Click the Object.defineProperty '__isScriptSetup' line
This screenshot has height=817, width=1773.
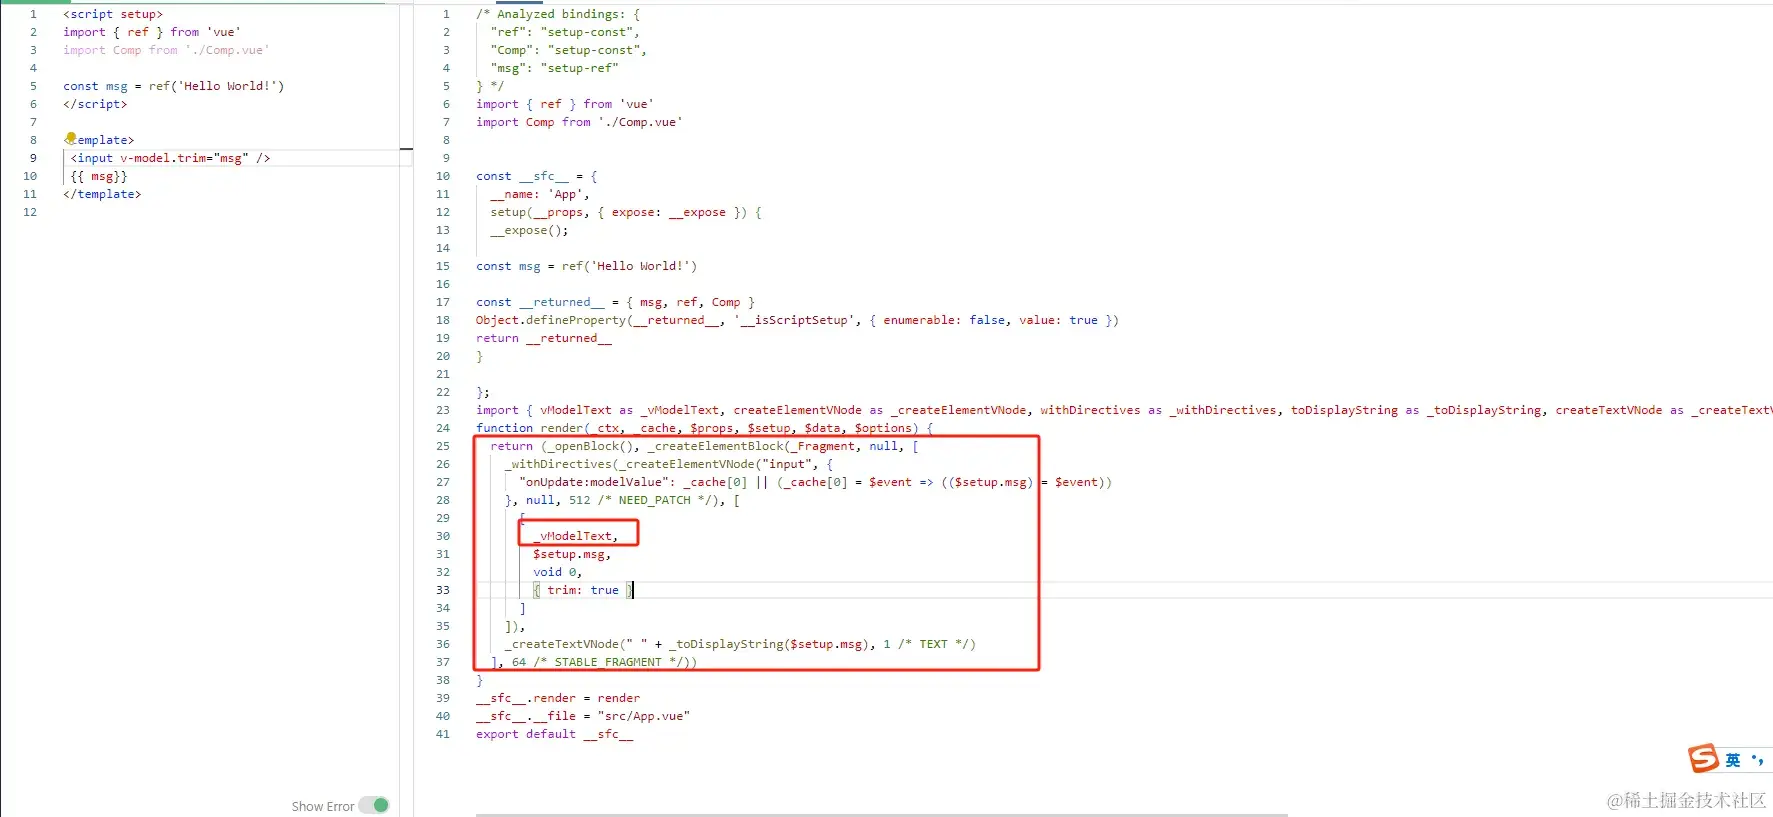click(797, 320)
